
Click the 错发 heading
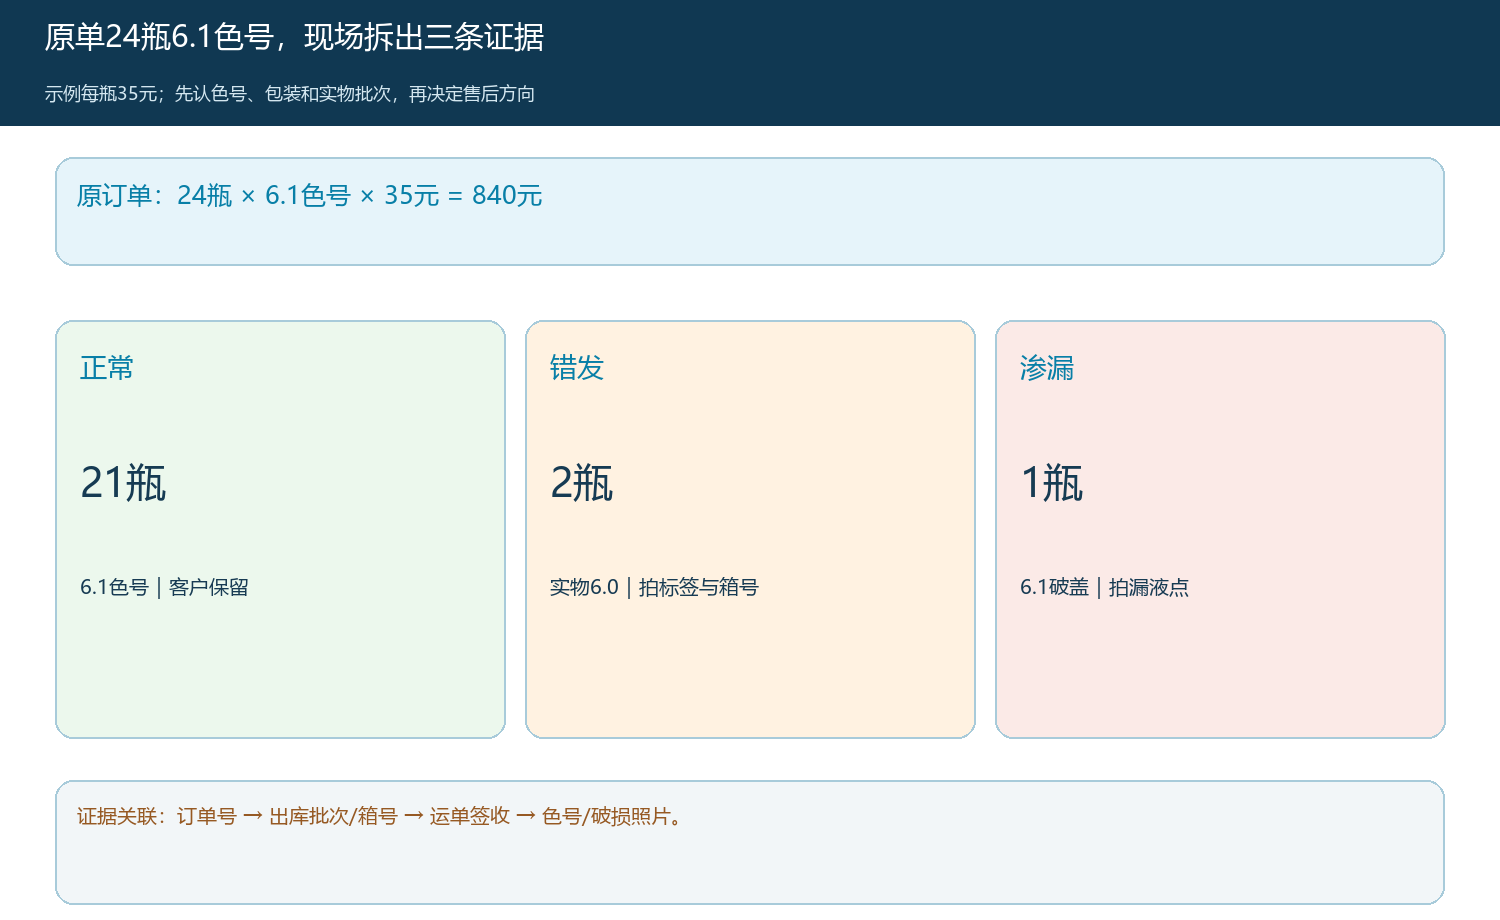pyautogui.click(x=577, y=368)
